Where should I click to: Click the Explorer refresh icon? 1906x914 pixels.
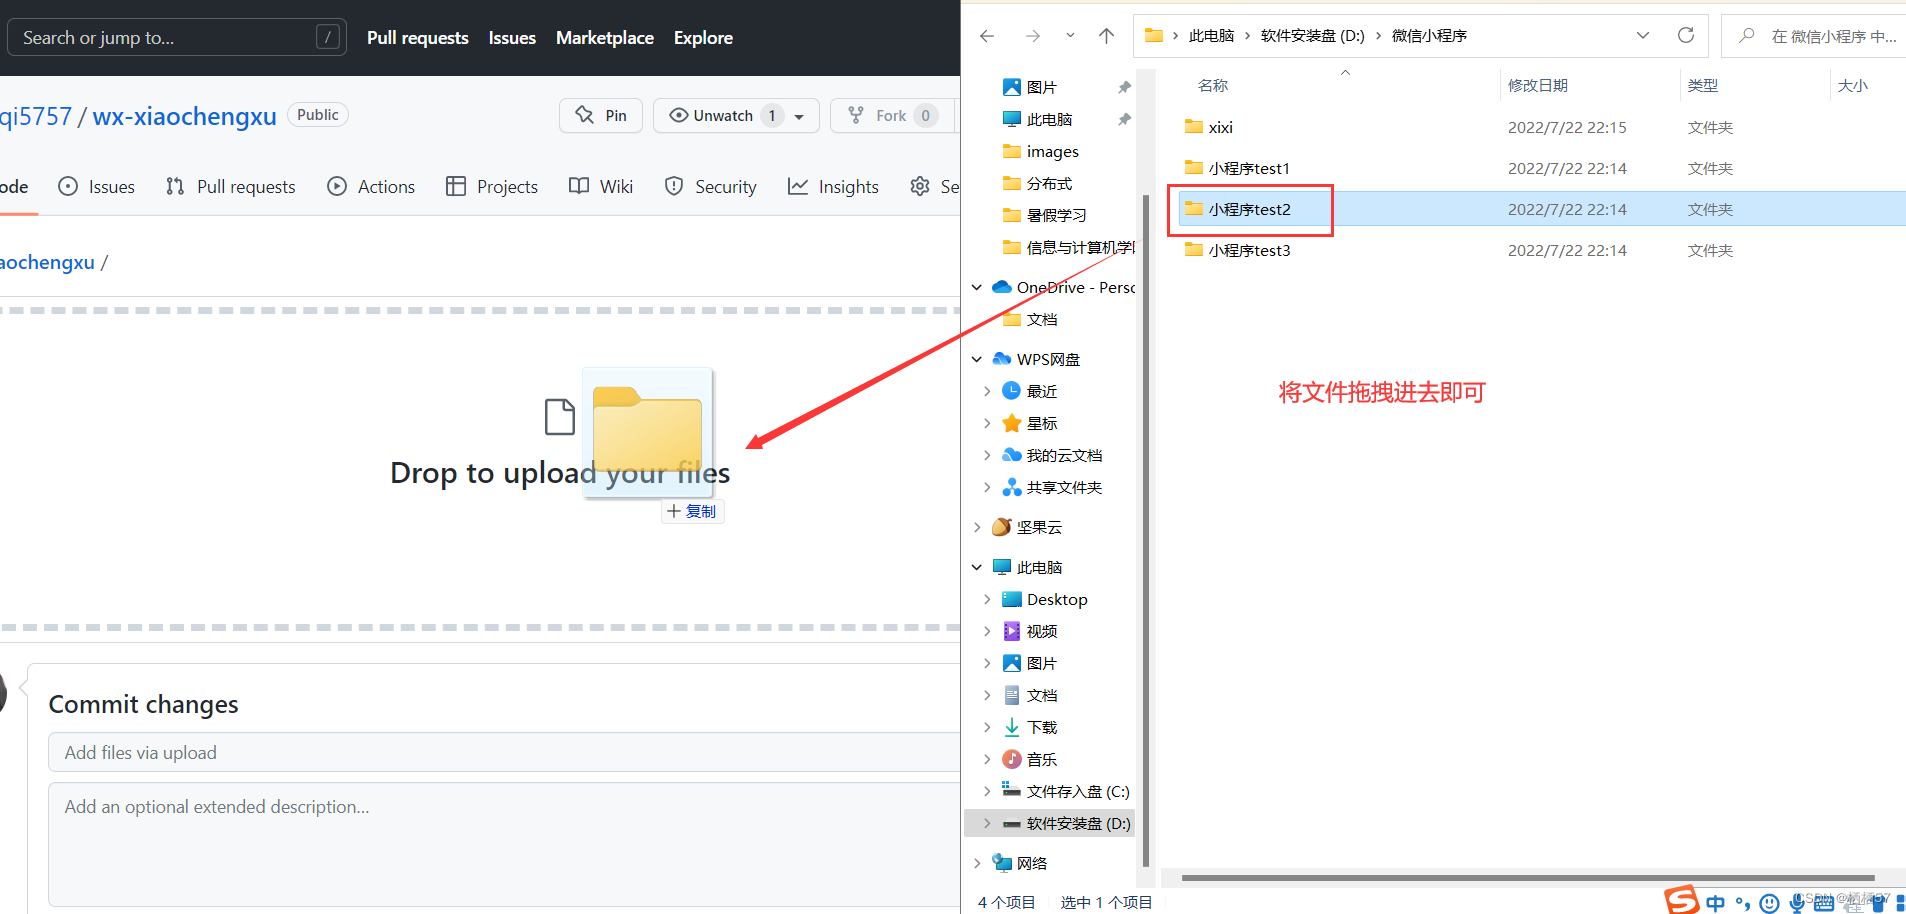[x=1686, y=36]
